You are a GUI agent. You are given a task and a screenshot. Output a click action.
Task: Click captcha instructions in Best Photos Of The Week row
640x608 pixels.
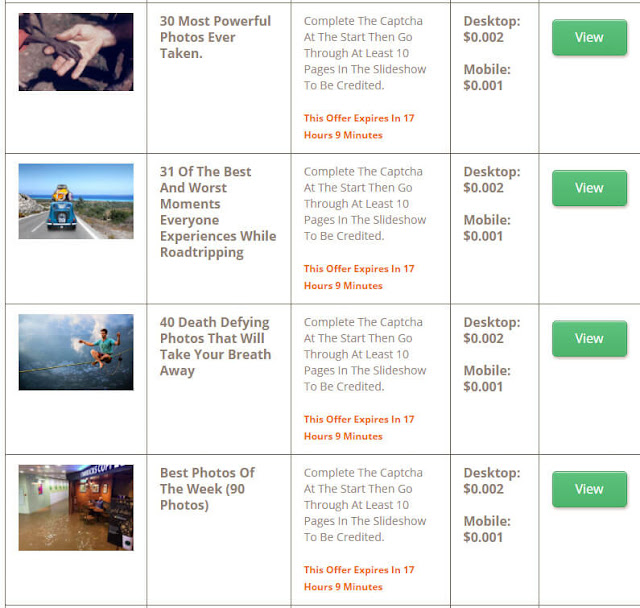(x=365, y=505)
